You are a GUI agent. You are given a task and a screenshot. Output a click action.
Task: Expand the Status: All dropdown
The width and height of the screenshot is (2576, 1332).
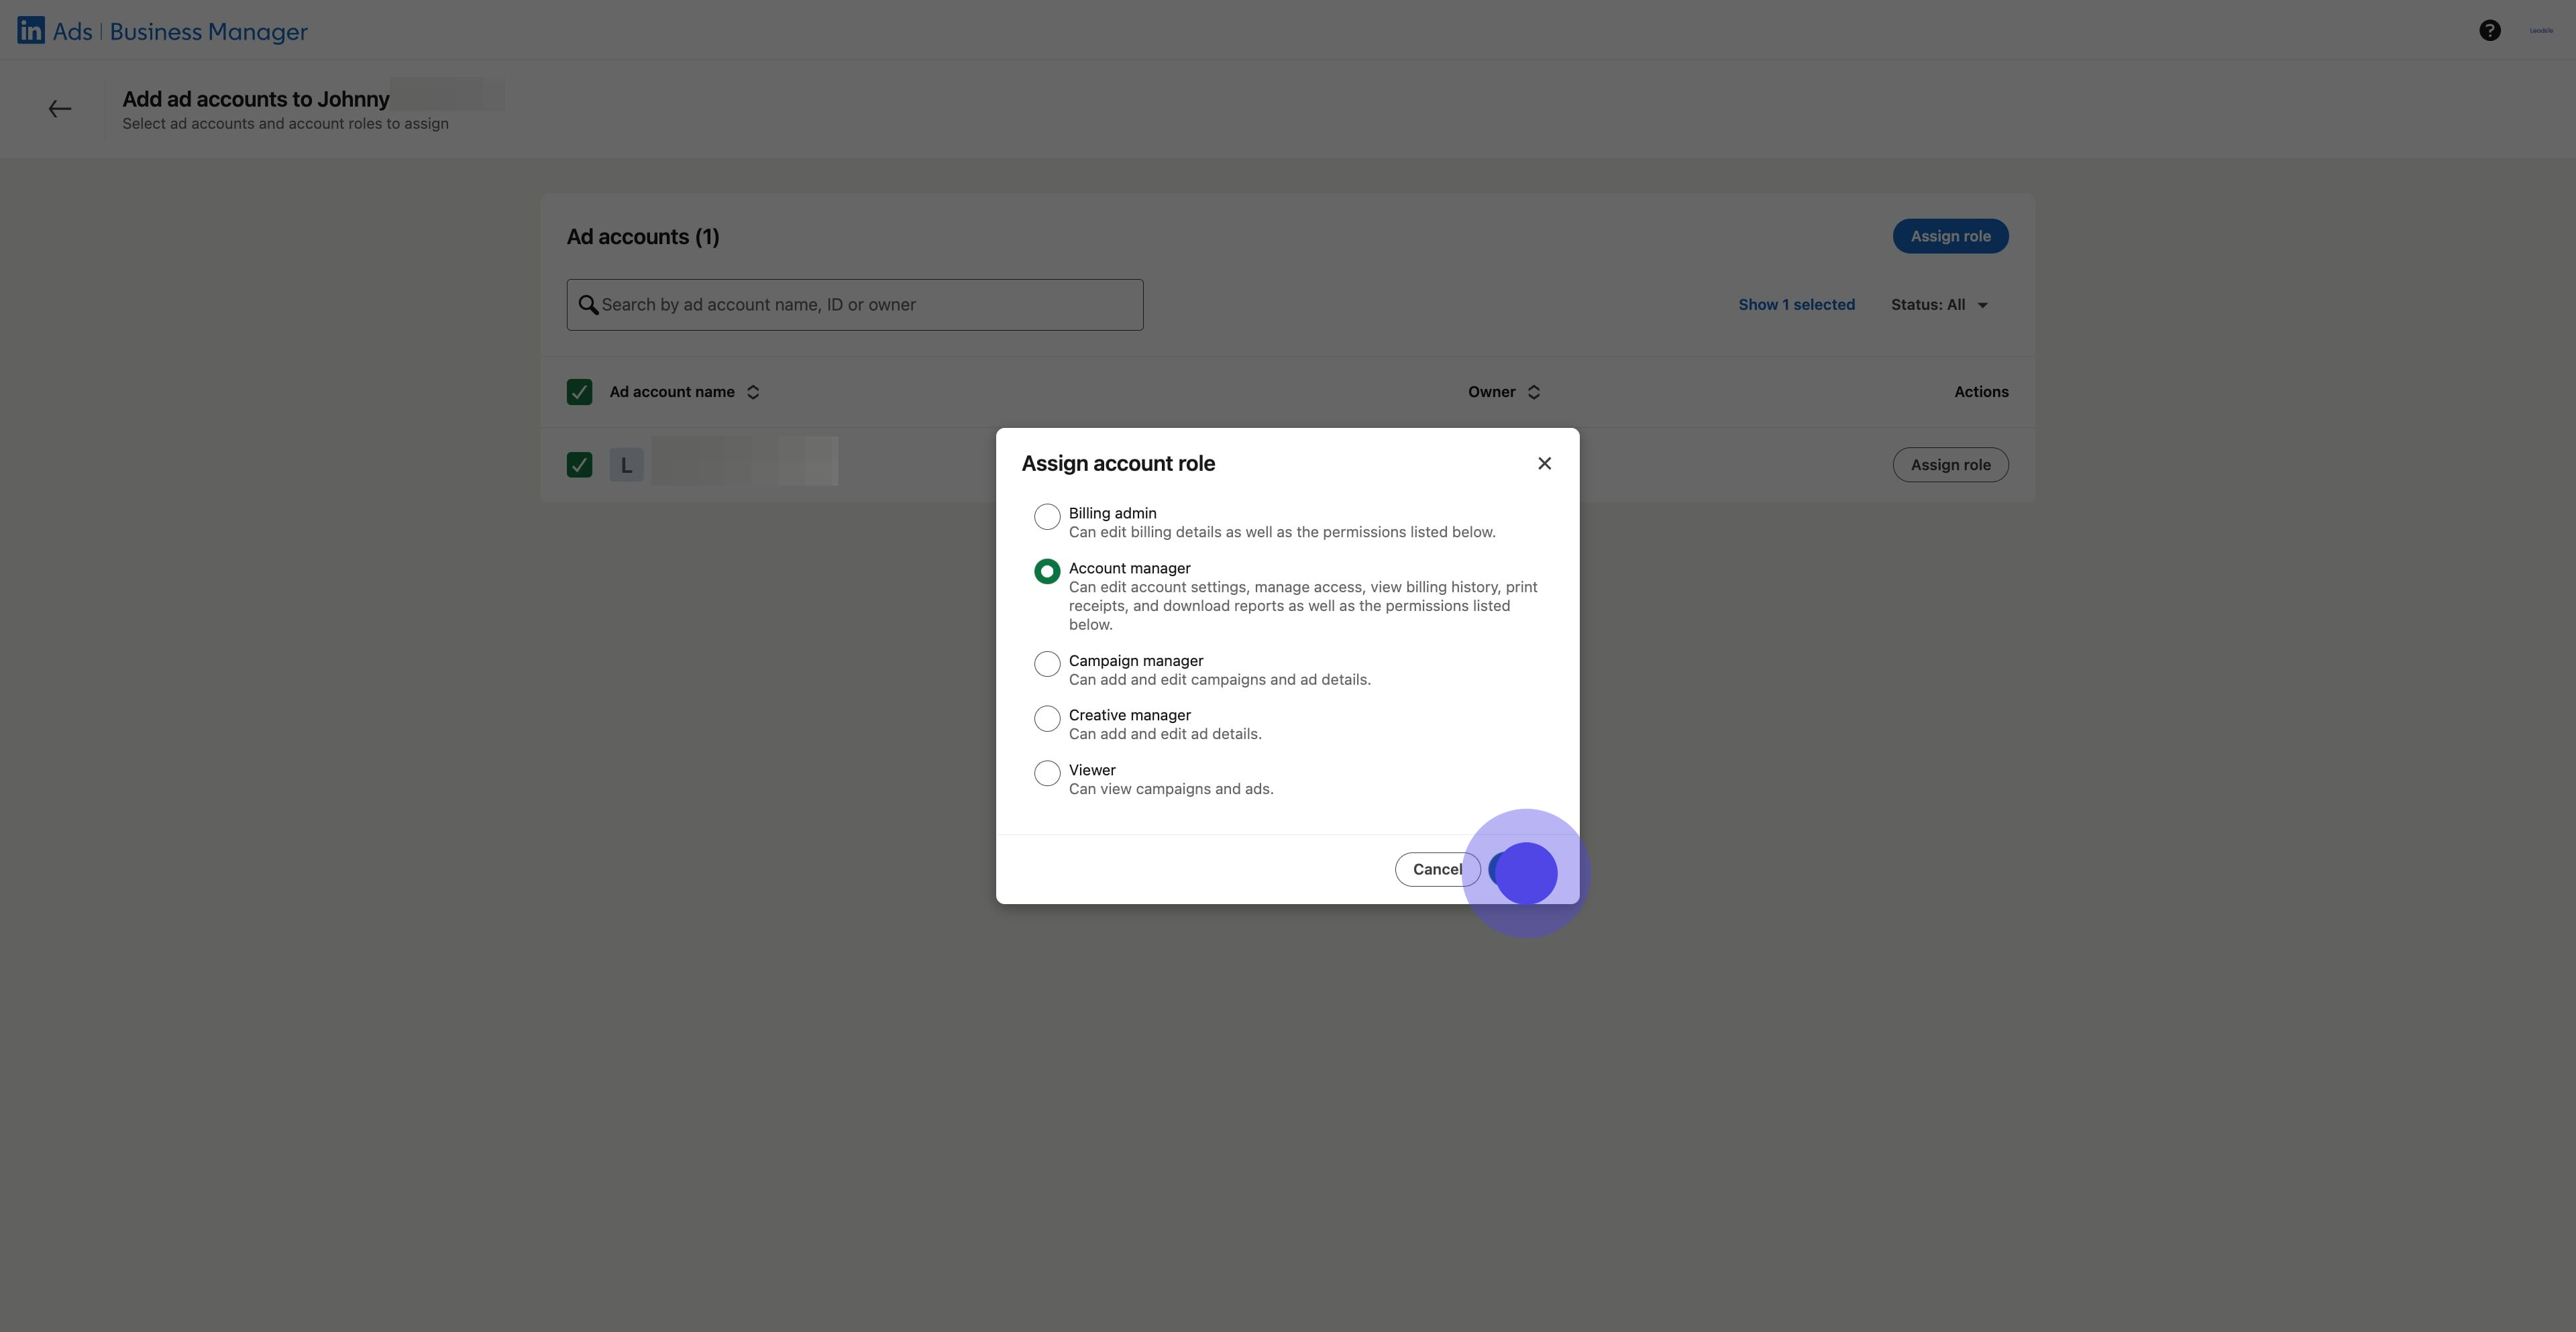pyautogui.click(x=1939, y=305)
